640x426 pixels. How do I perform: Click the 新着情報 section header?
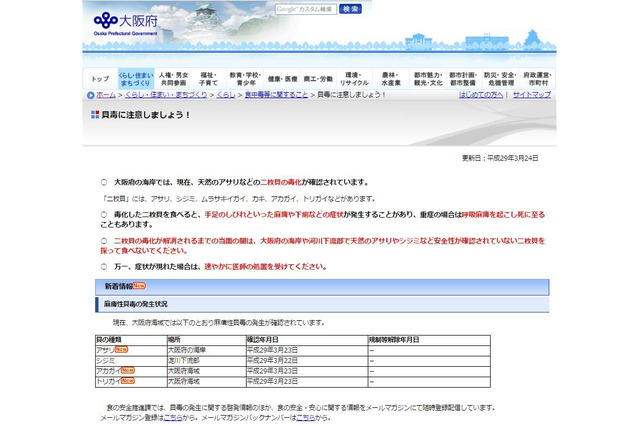[322, 287]
